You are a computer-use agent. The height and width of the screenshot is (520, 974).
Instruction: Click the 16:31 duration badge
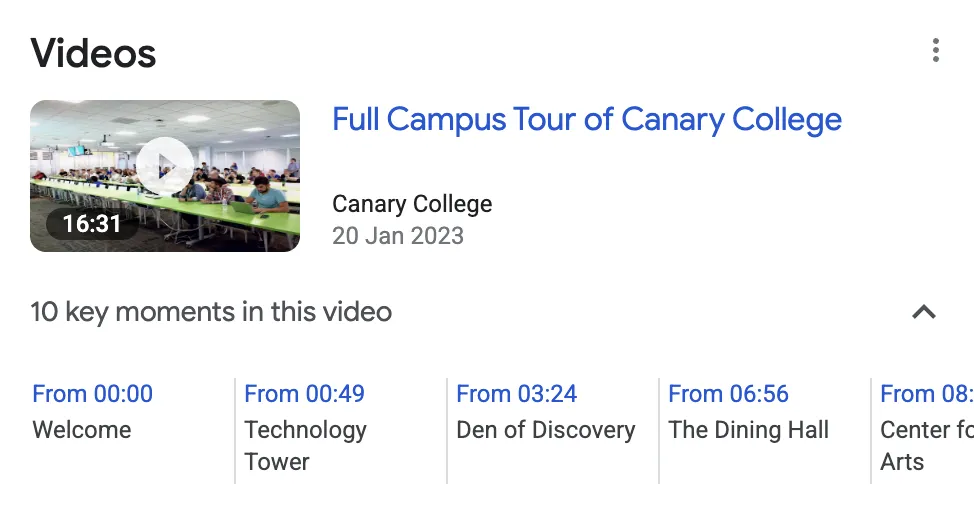coord(92,224)
